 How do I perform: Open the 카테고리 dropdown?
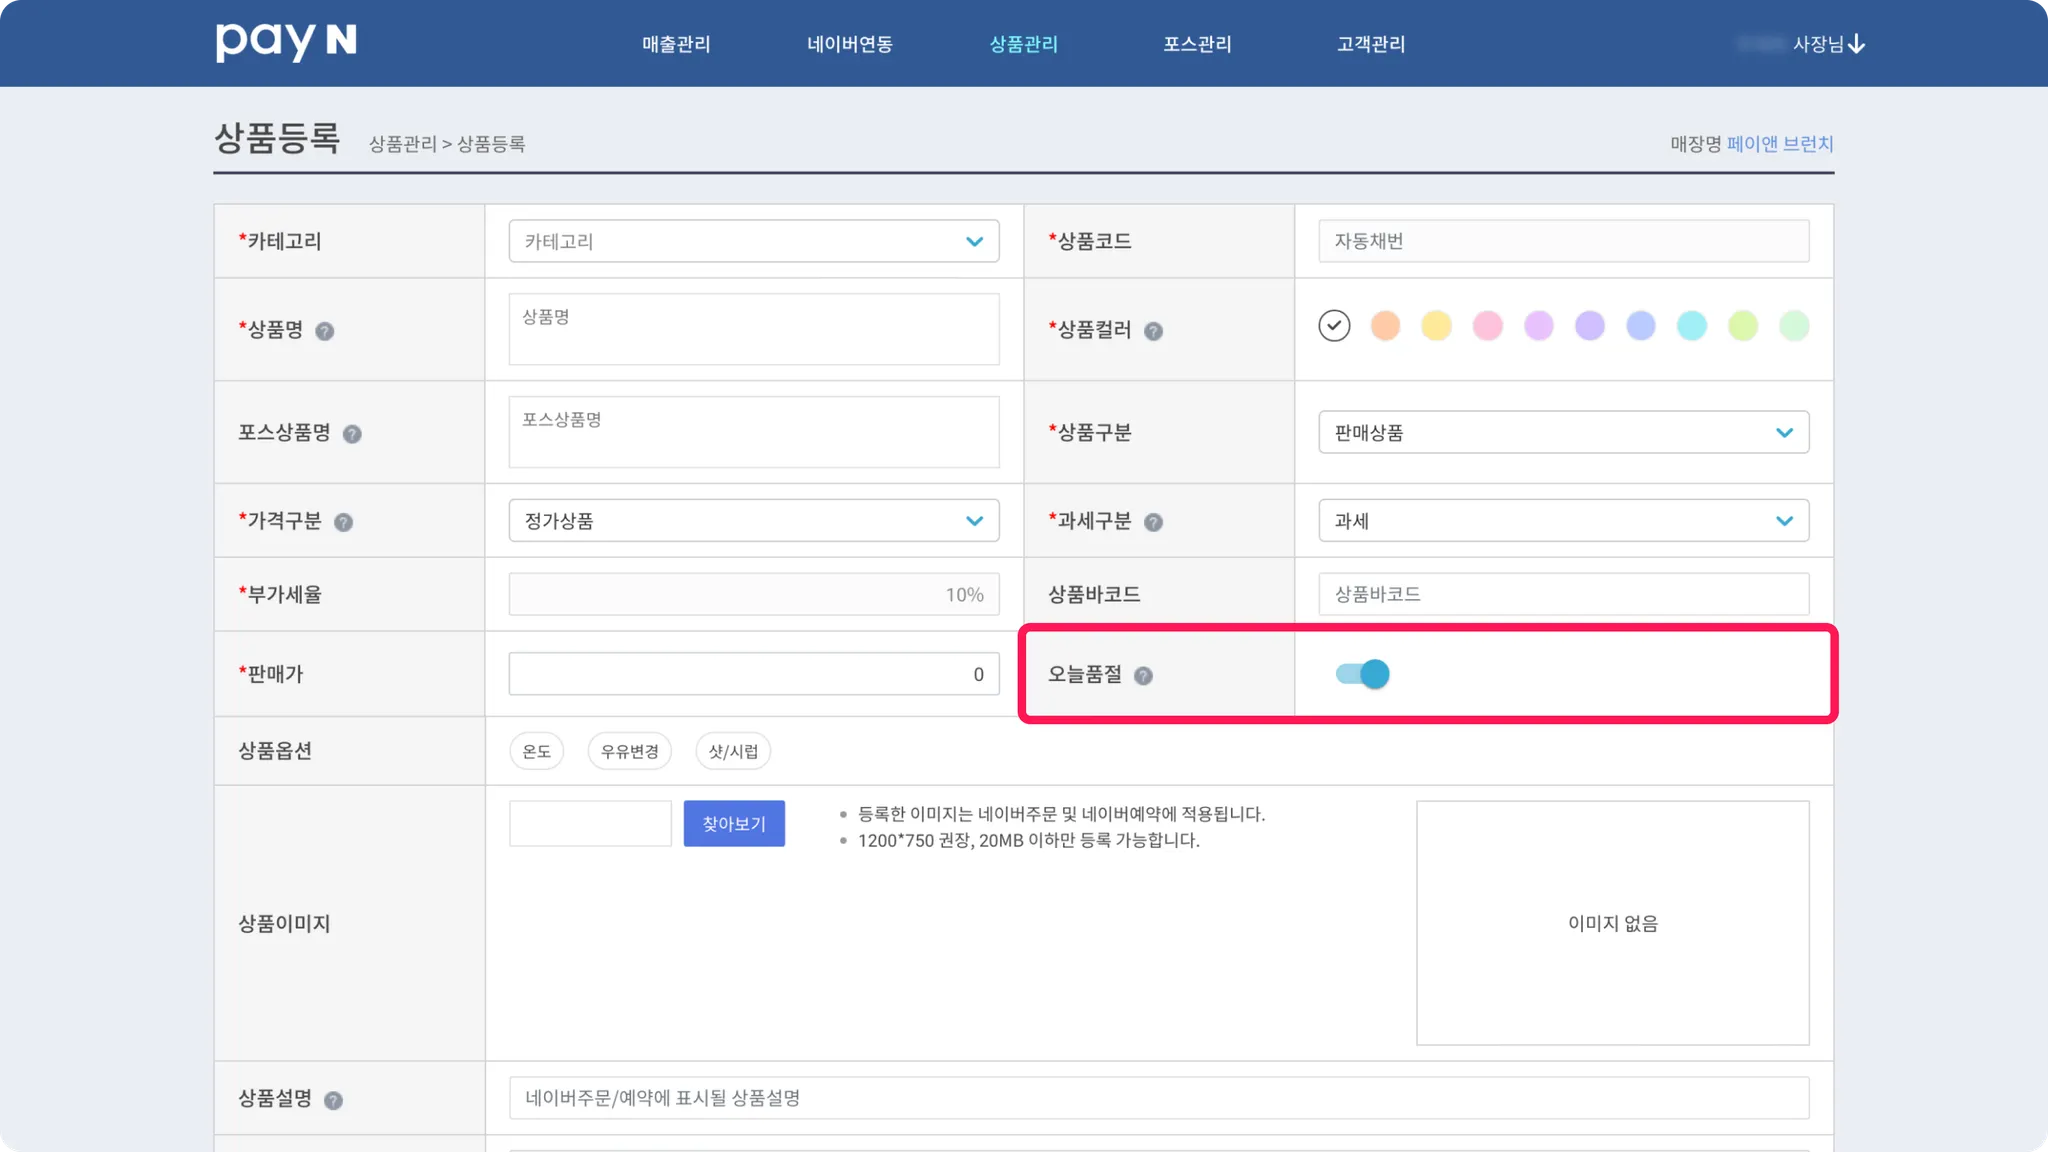753,241
